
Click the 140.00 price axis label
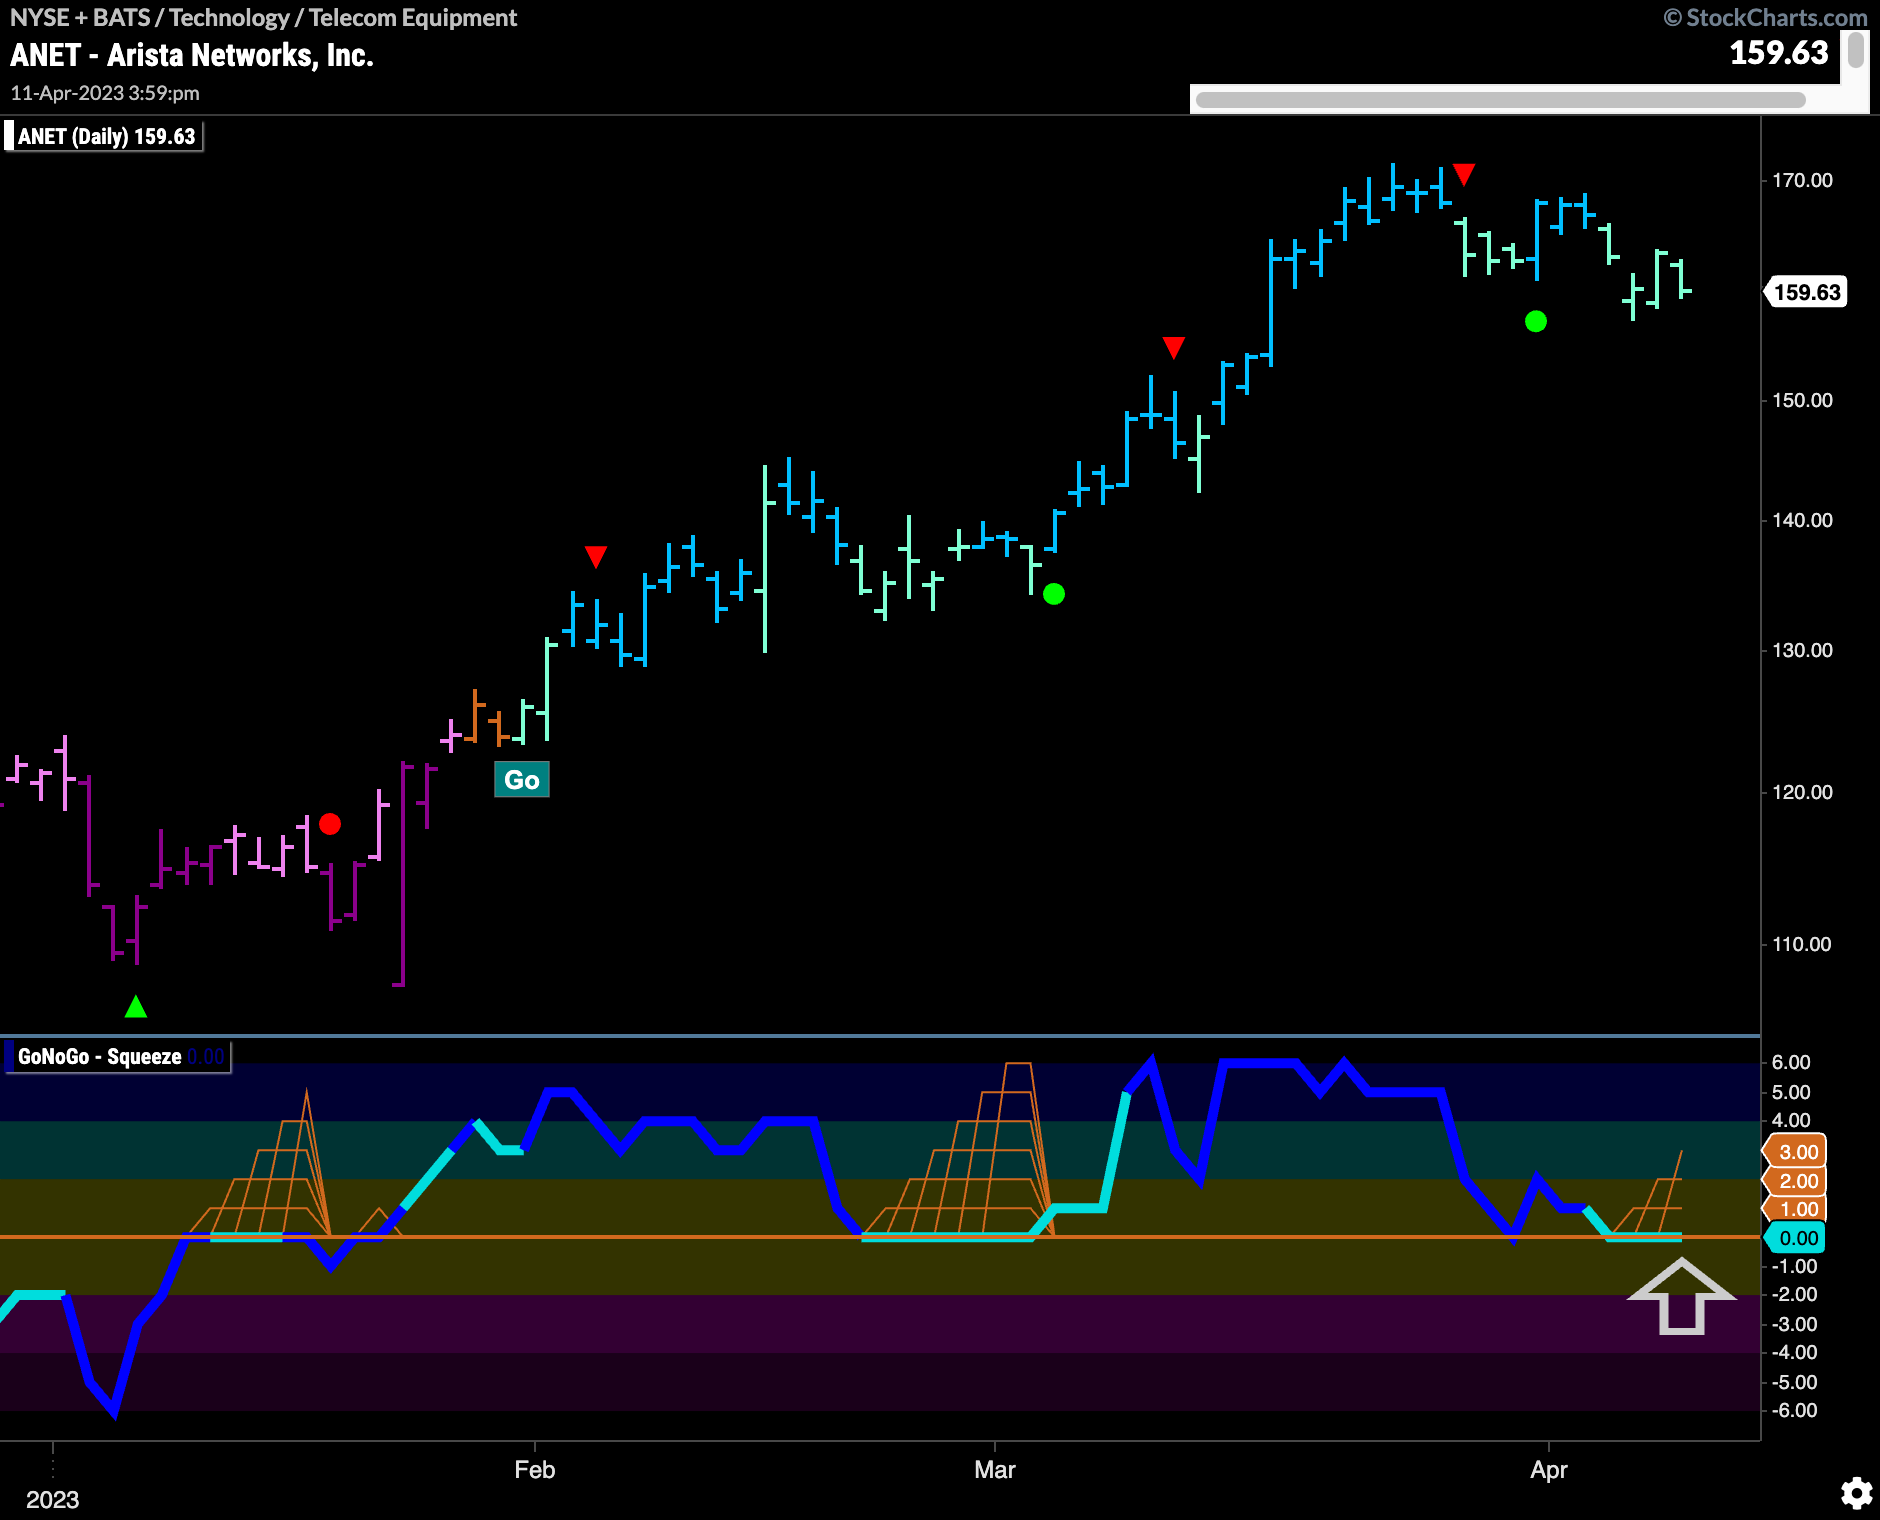(x=1802, y=520)
